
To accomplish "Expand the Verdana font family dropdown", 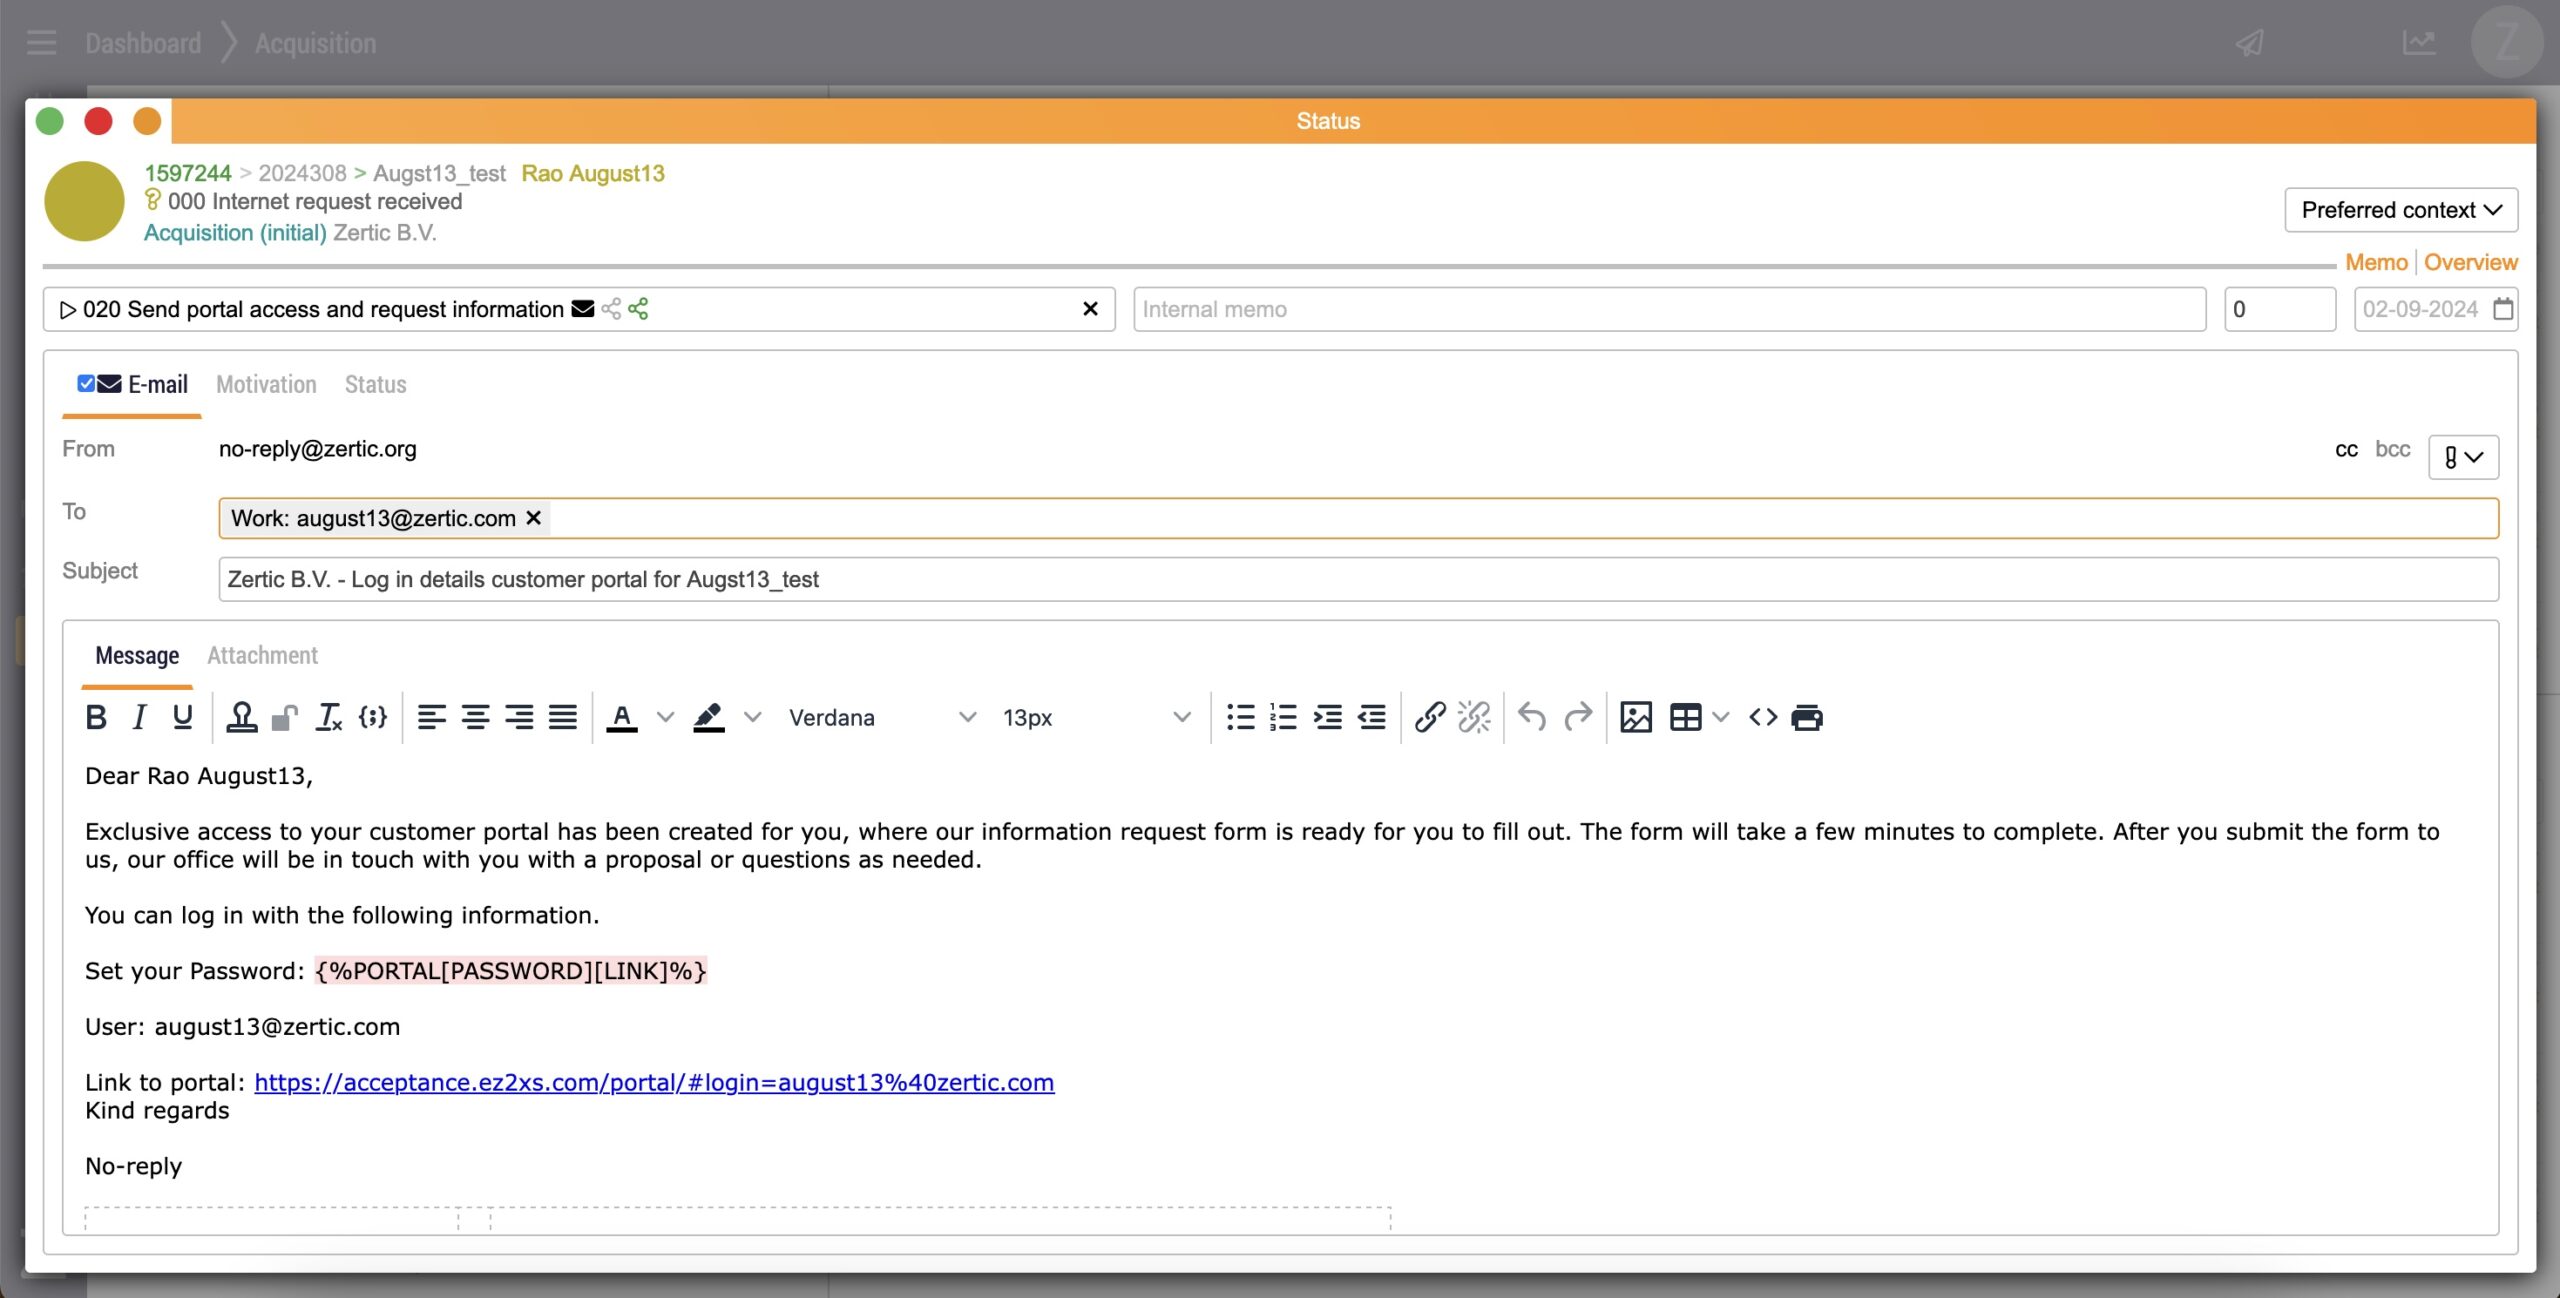I will pyautogui.click(x=880, y=717).
